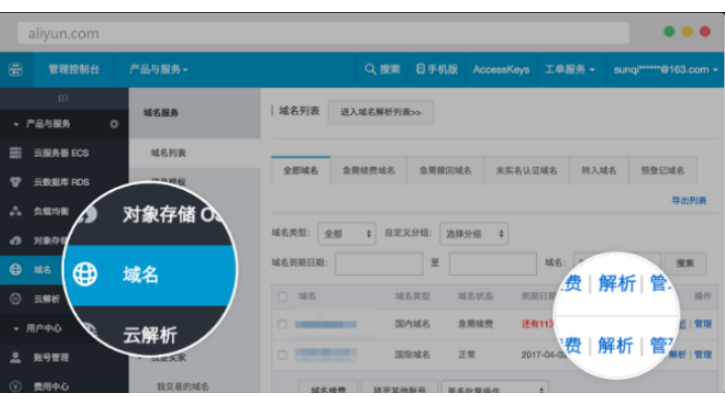Open the sunqi account dropdown
The image size is (725, 396).
(665, 69)
